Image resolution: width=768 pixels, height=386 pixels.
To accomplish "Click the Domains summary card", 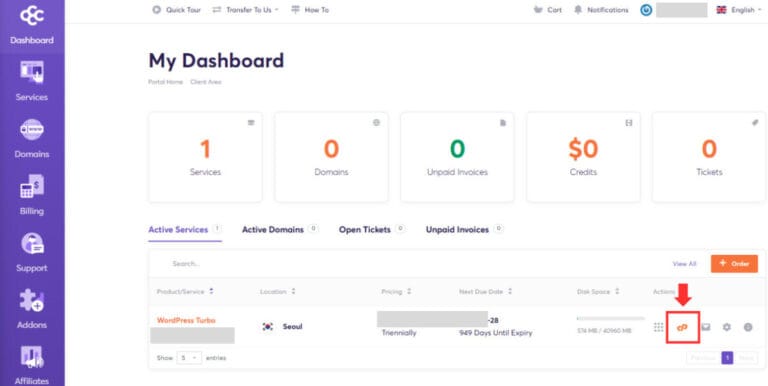I will tap(331, 157).
